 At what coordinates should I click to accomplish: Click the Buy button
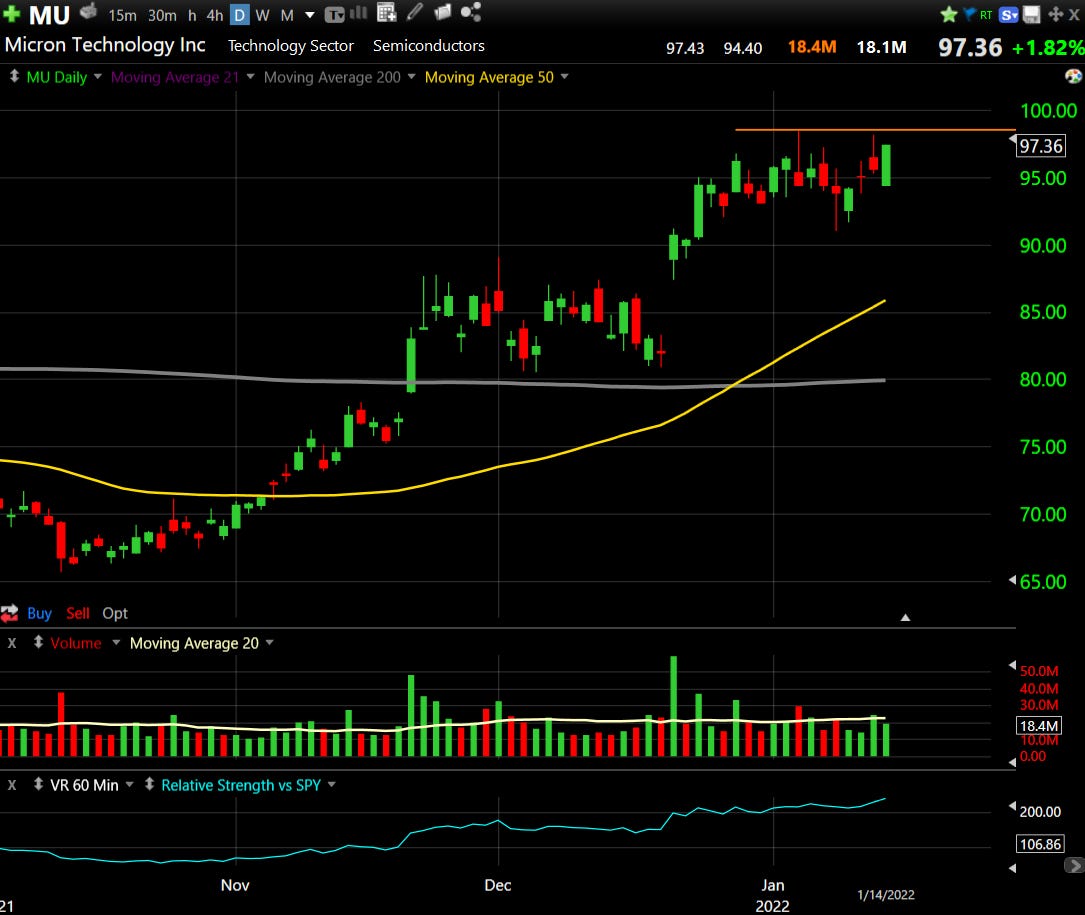tap(39, 613)
